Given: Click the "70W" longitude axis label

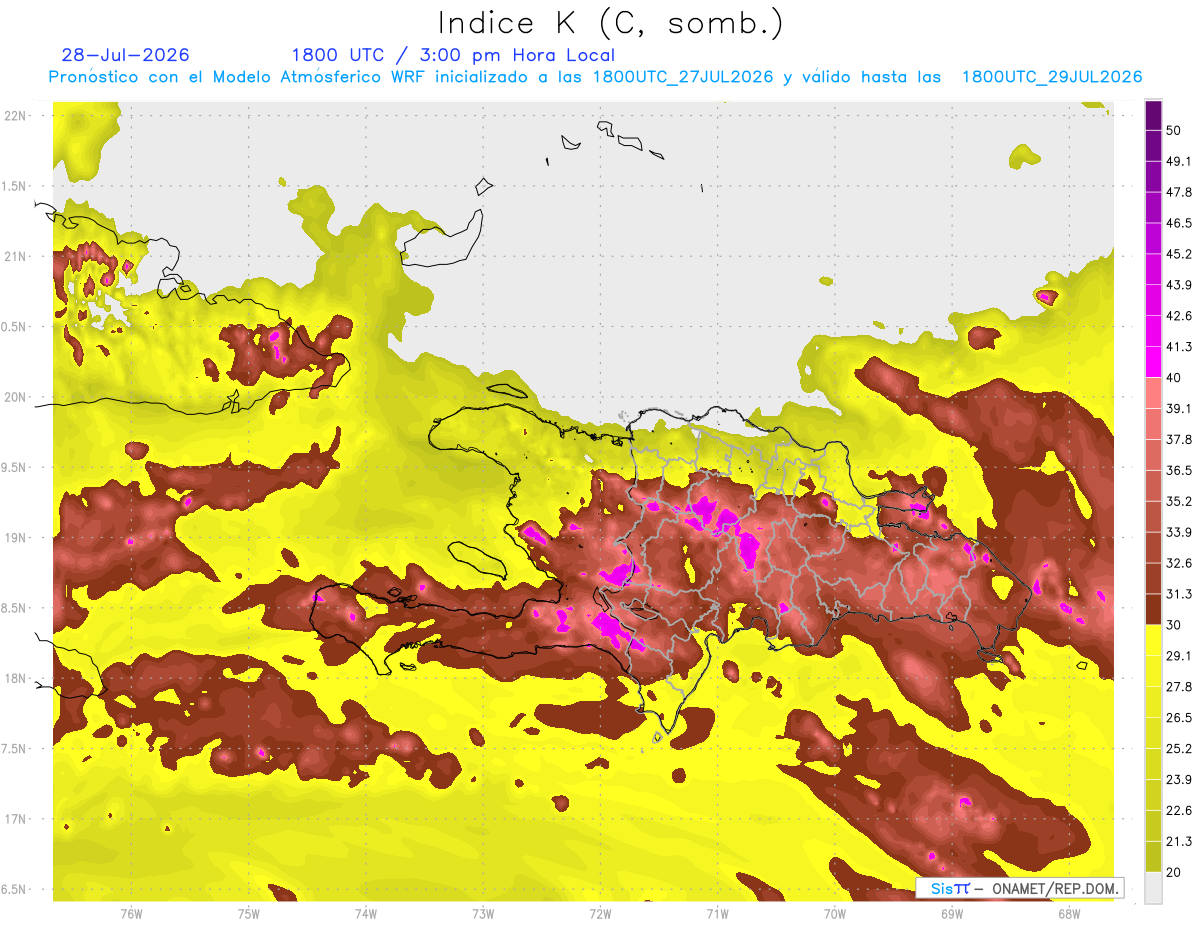Looking at the screenshot, I should coord(835,913).
